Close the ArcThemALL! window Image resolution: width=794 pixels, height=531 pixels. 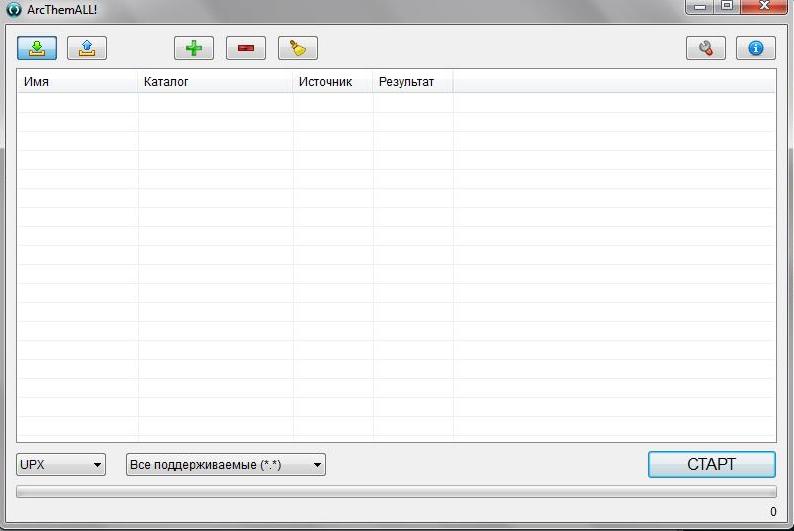[x=764, y=7]
